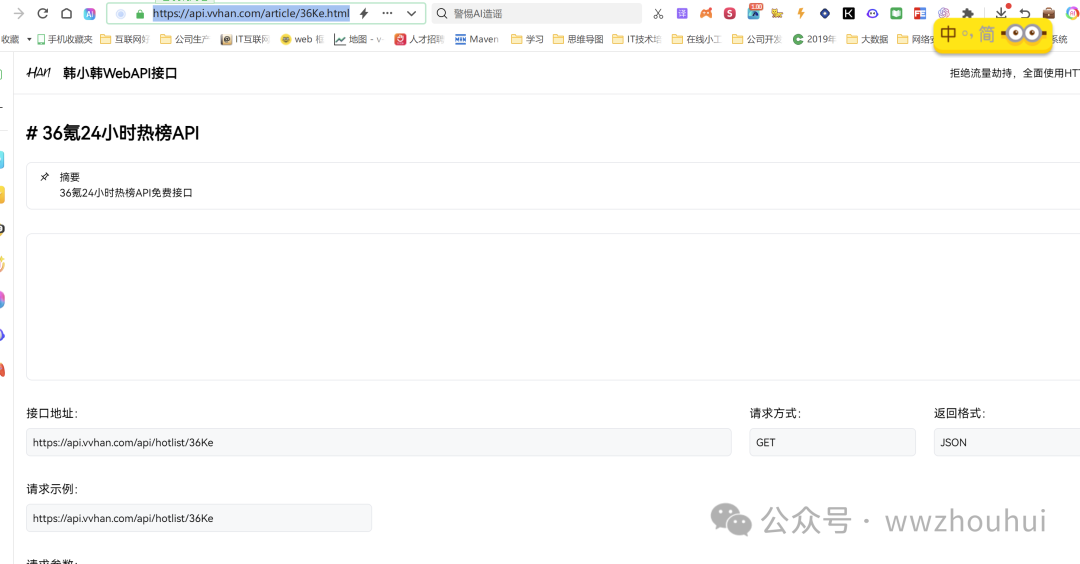The width and height of the screenshot is (1080, 564).
Task: Open the 手机收藏夹 bookmark folder
Action: coord(65,39)
